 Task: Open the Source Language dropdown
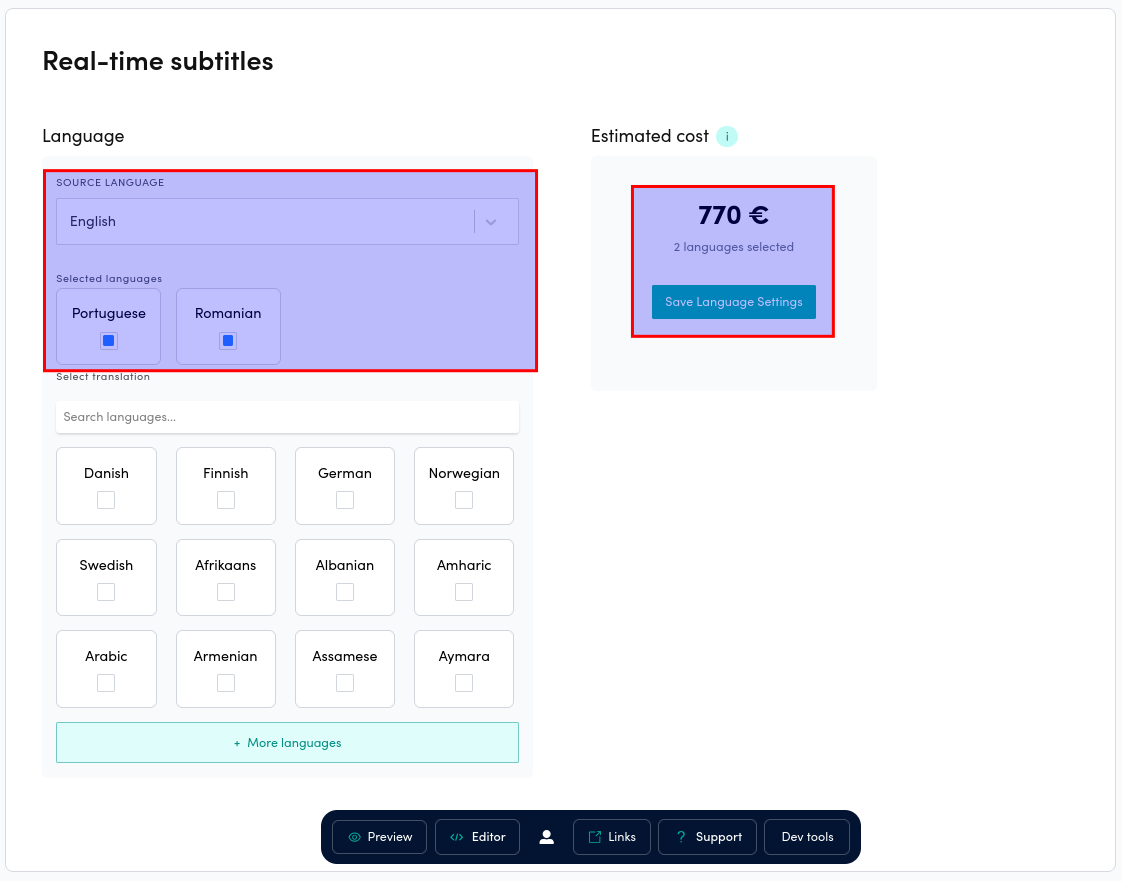tap(287, 221)
